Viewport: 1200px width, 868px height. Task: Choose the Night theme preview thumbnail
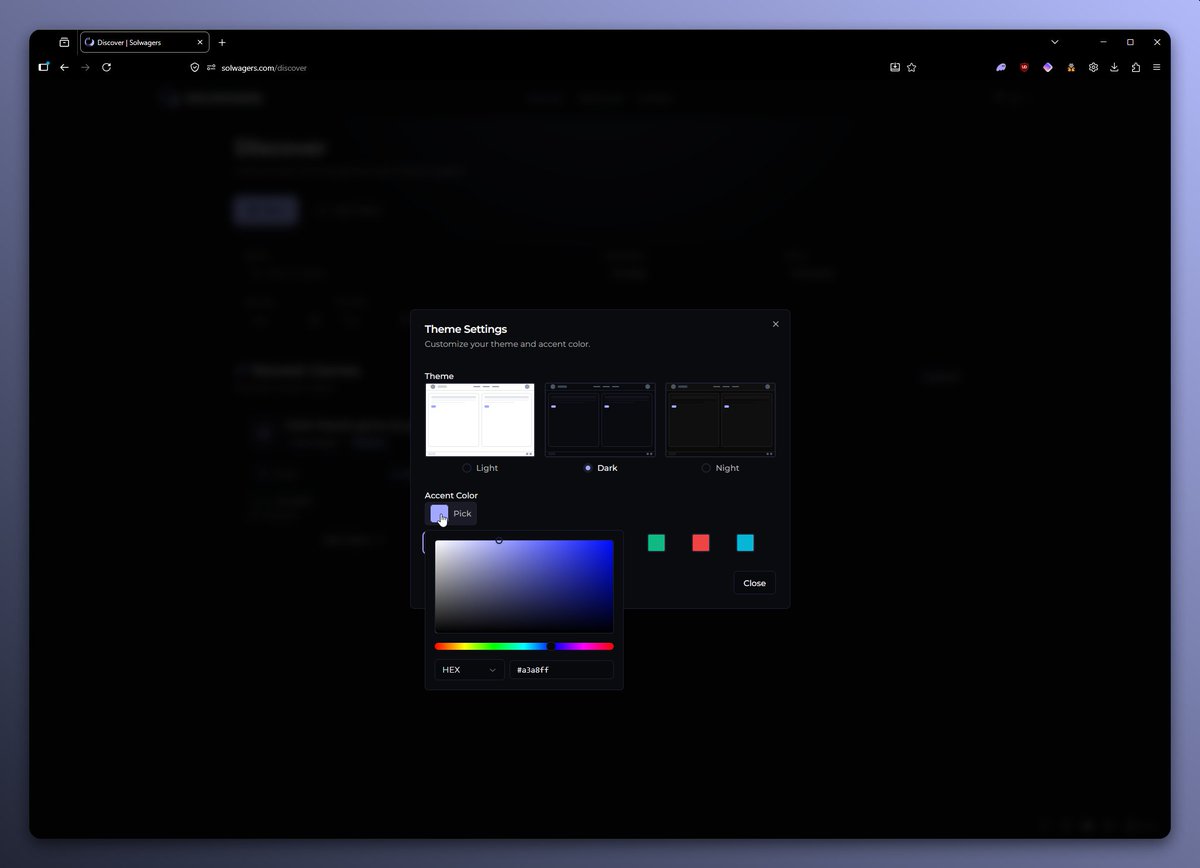pos(720,420)
